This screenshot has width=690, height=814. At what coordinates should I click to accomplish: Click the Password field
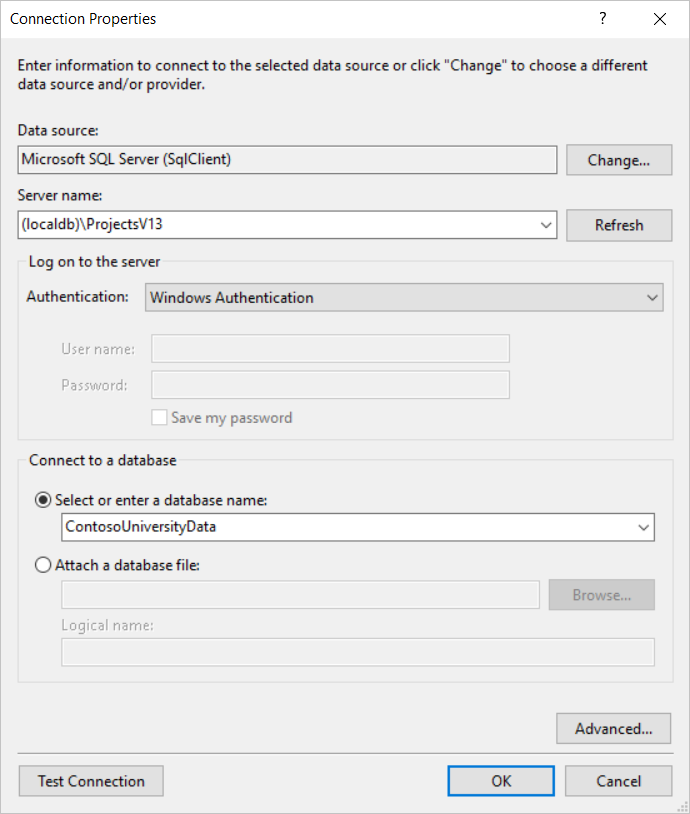pos(330,385)
